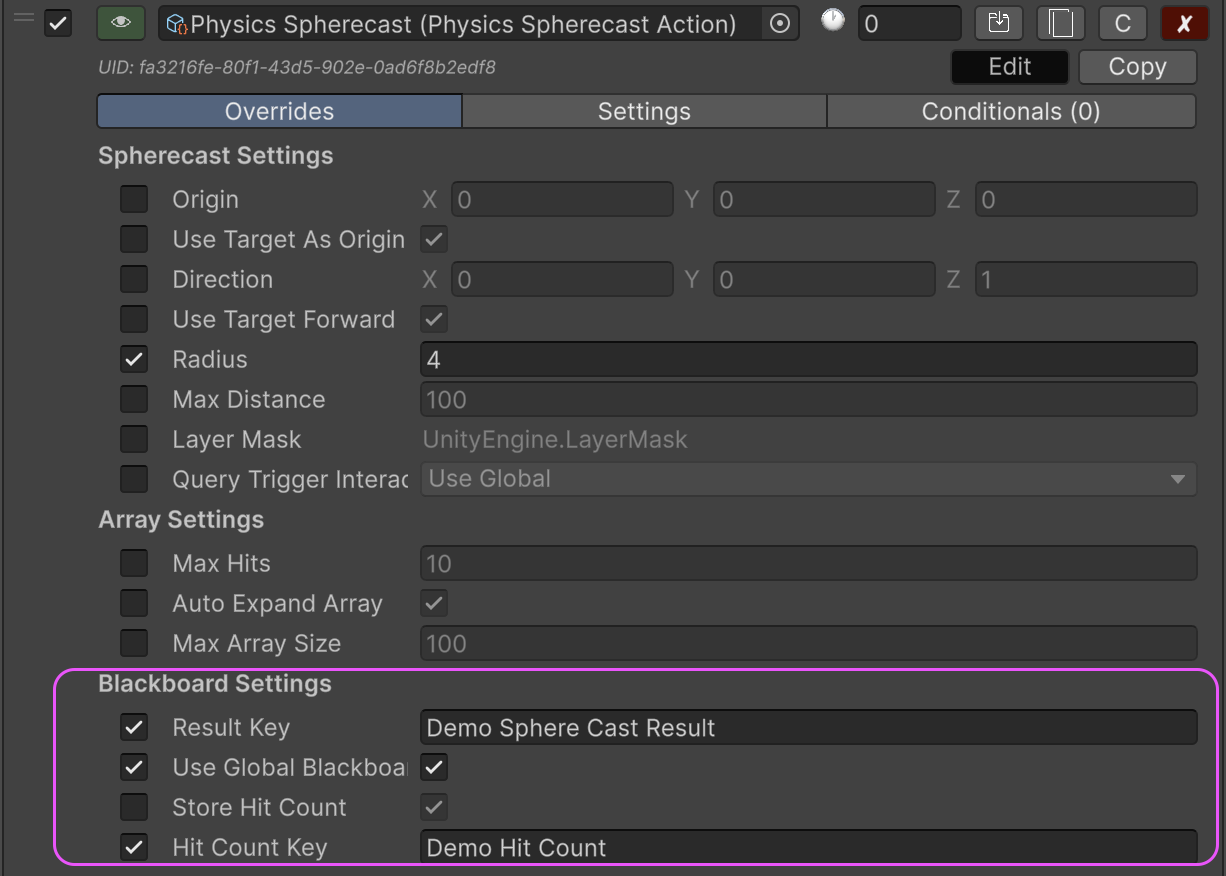Disable the action's enabled checkbox in the header
Image resolution: width=1226 pixels, height=876 pixels.
pyautogui.click(x=58, y=23)
